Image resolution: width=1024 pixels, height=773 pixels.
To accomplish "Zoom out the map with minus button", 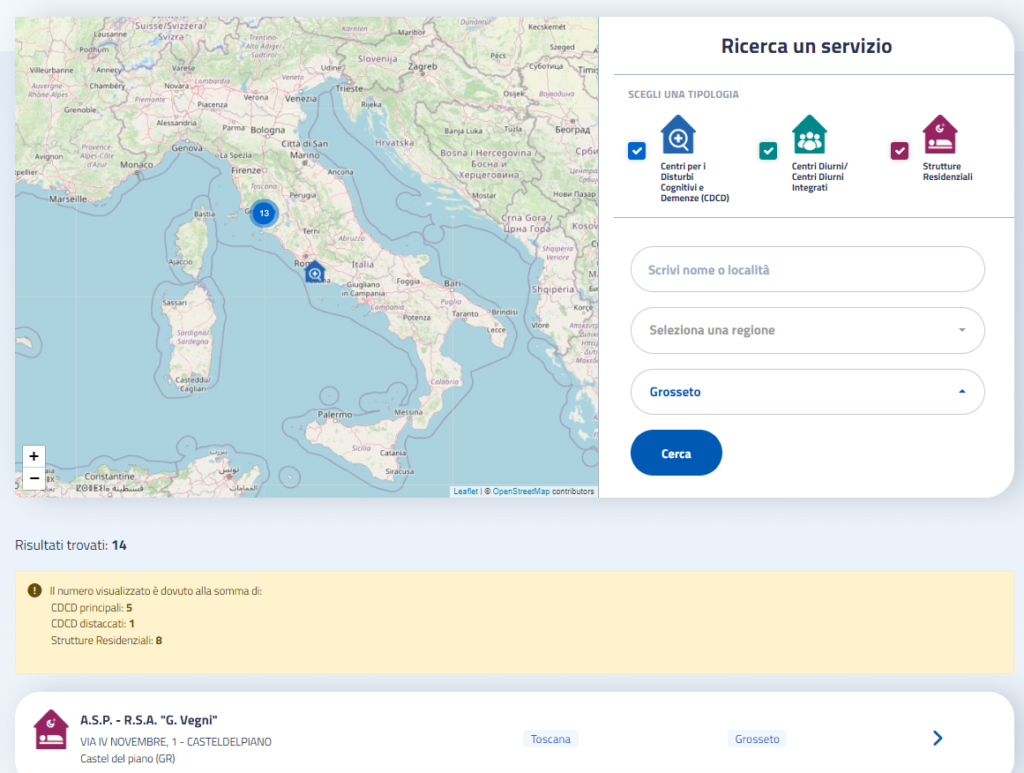I will coord(34,478).
